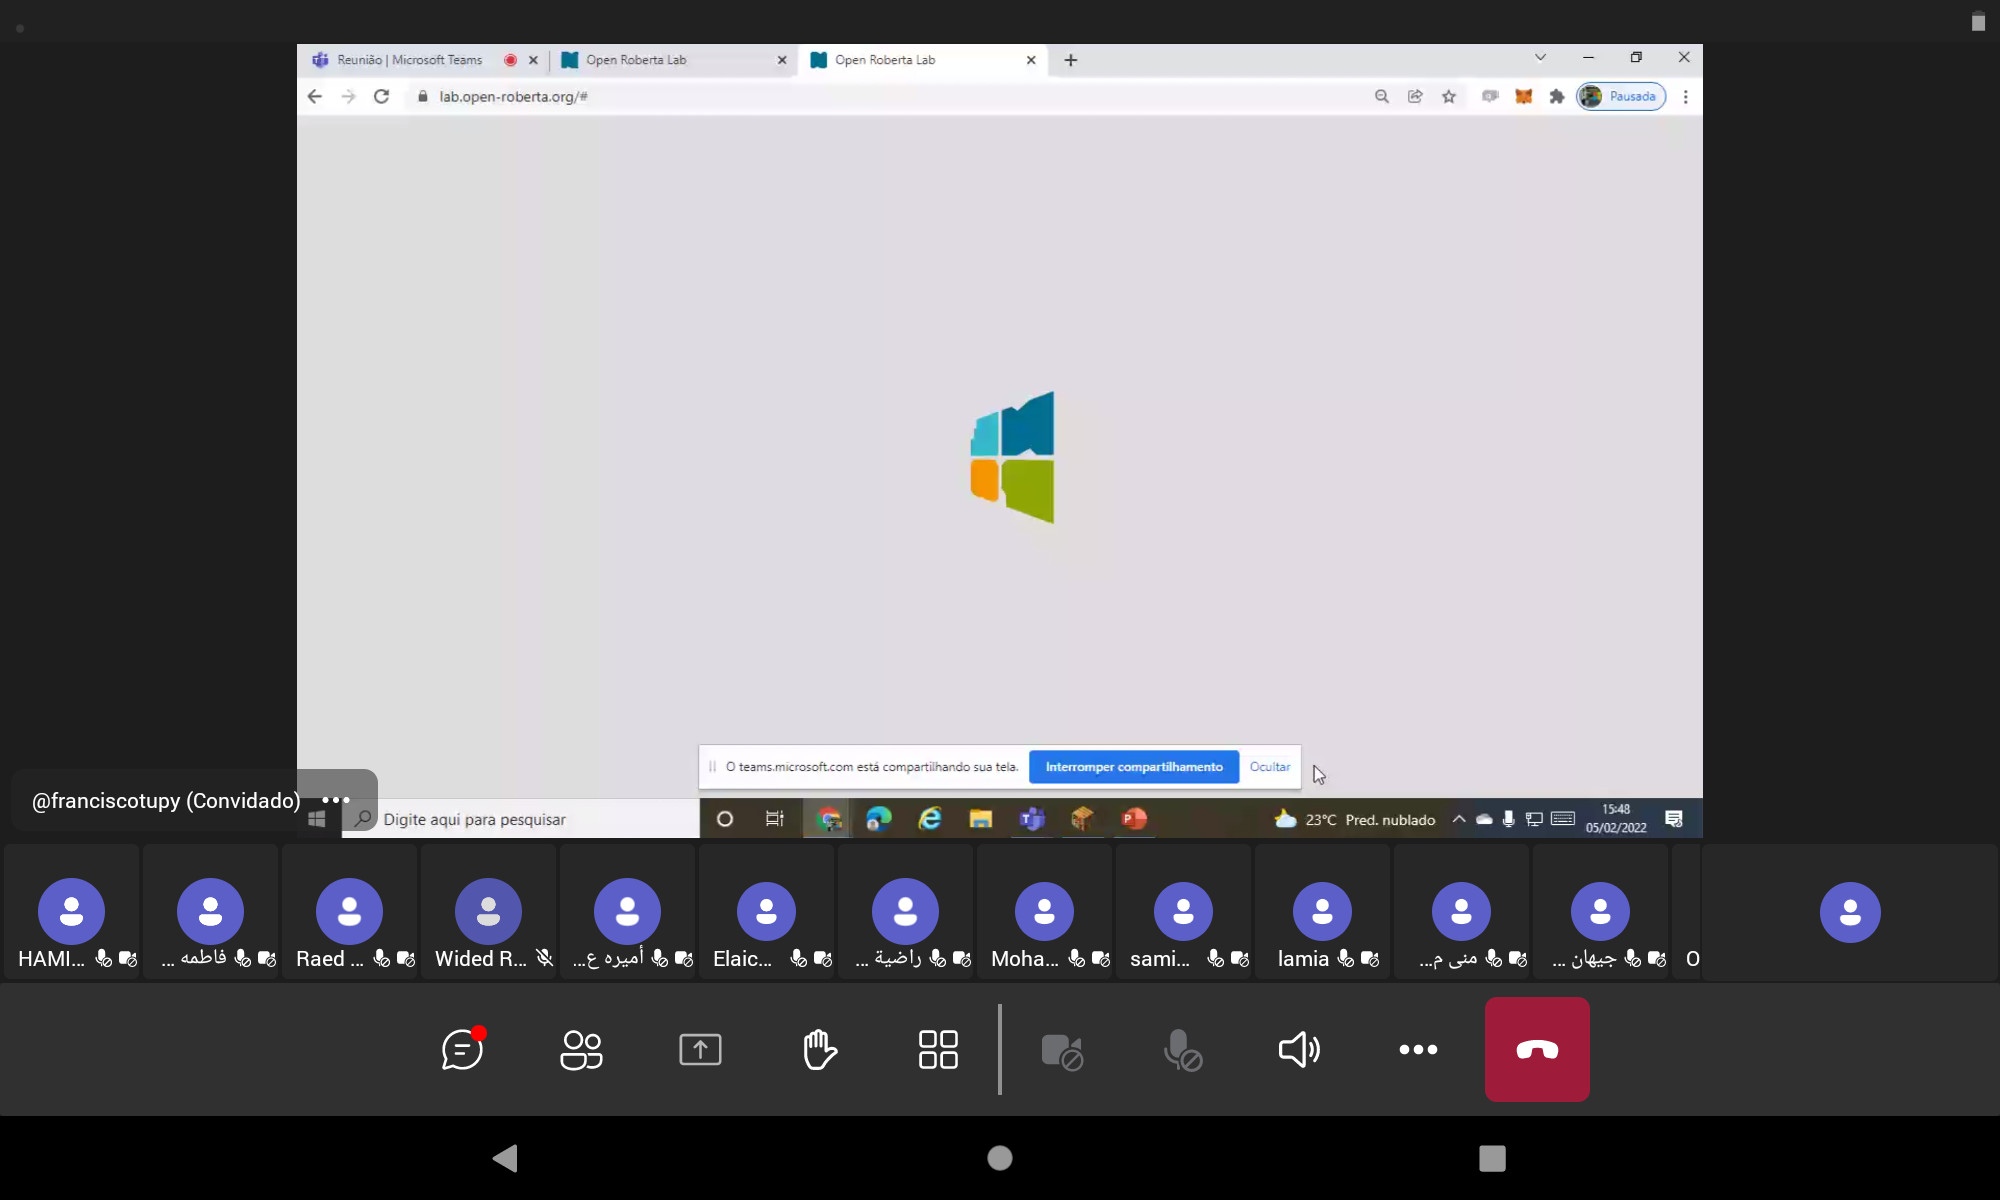Switch to Reunião Microsoft Teams browser tab
The image size is (2000, 1200).
point(410,60)
